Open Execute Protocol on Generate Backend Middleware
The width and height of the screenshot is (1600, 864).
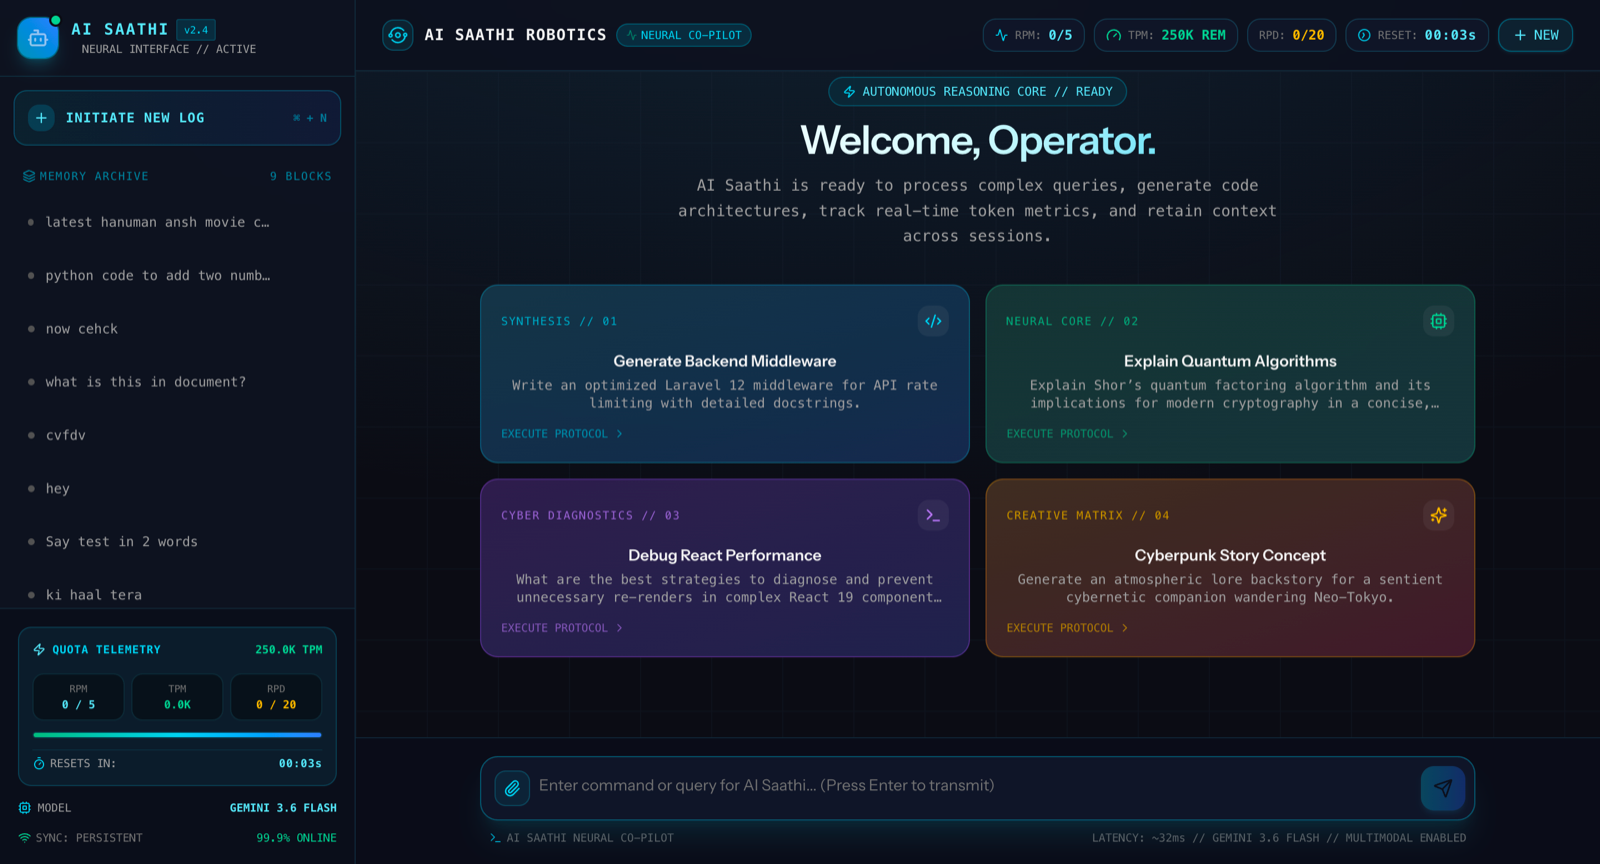click(x=562, y=434)
